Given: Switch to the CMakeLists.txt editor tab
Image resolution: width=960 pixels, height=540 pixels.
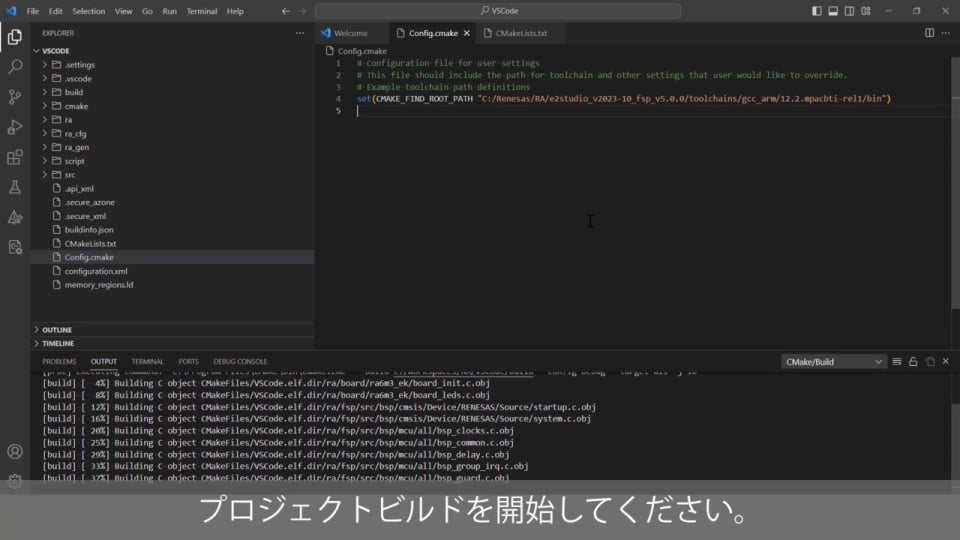Looking at the screenshot, I should (521, 33).
